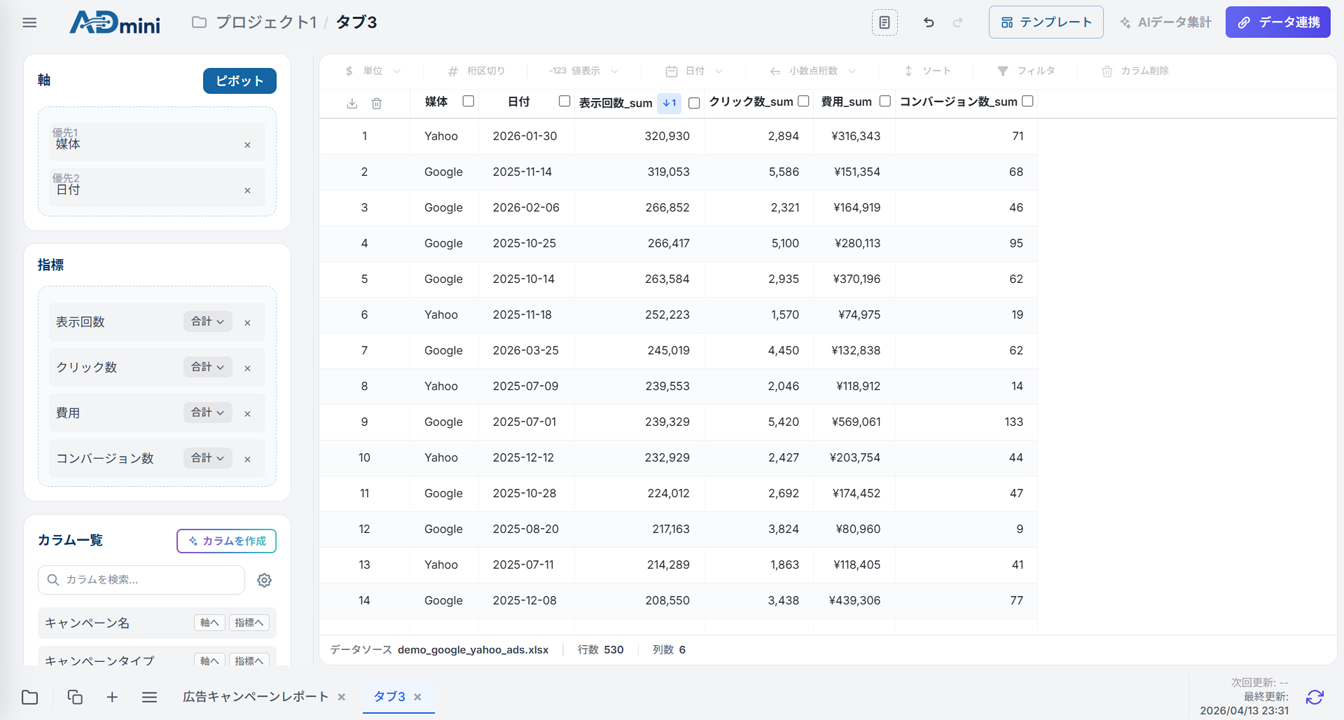
Task: Open the 値表示 dropdown
Action: click(x=584, y=71)
